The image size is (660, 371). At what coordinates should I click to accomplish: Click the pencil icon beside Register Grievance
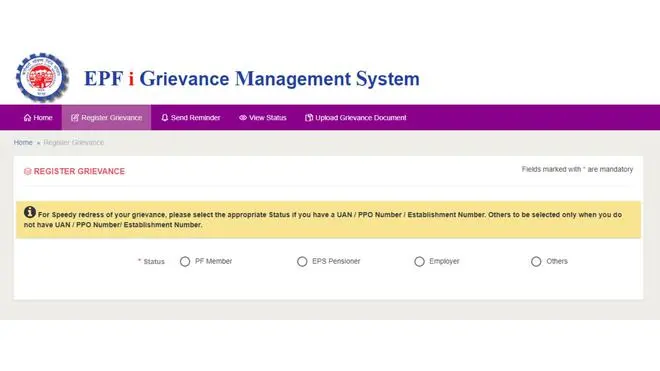coord(75,117)
